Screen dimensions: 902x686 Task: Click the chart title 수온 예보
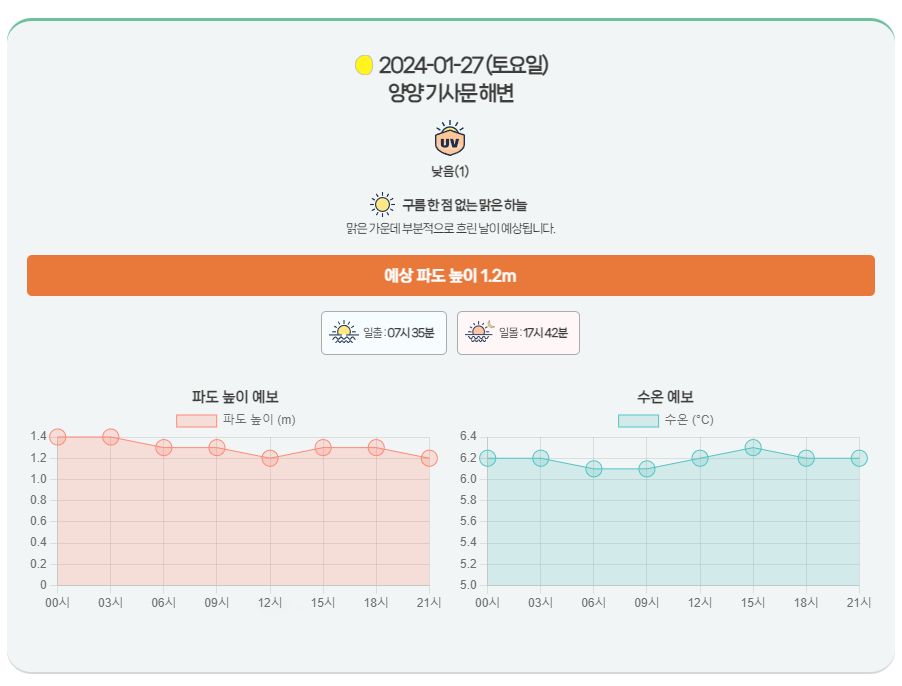(666, 397)
